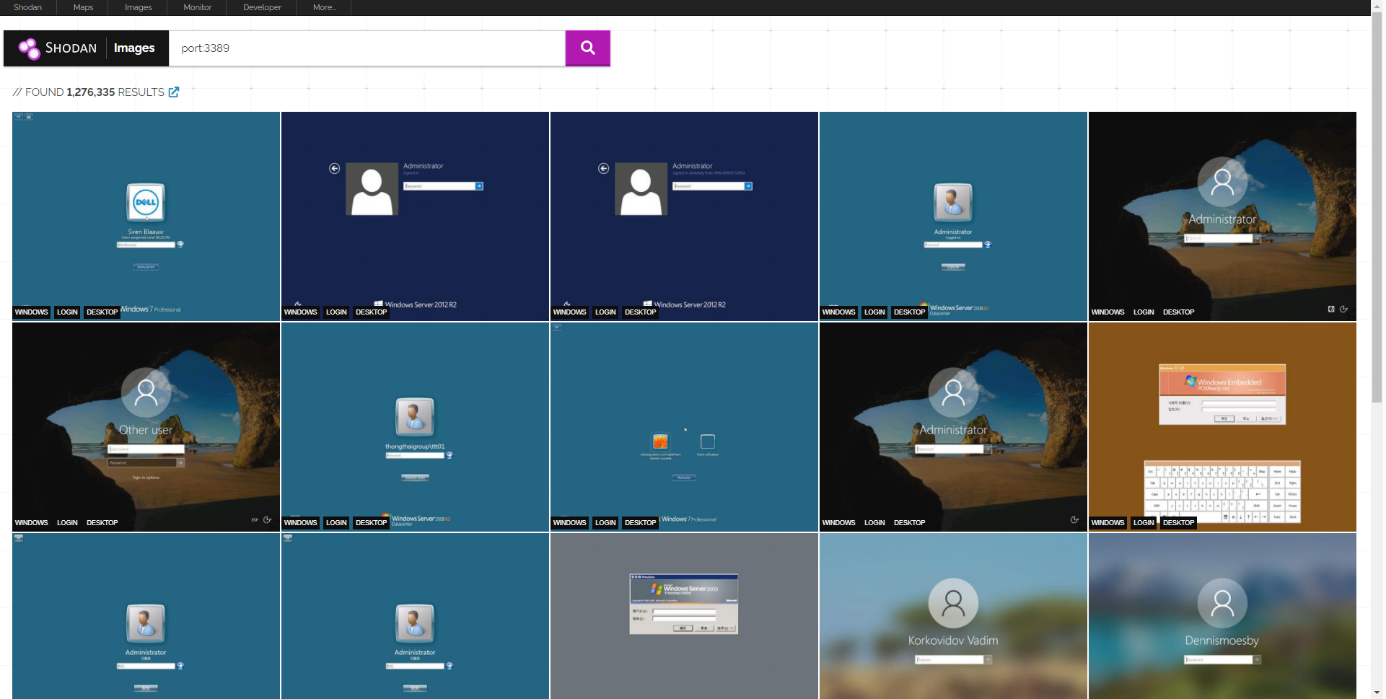Click WINDOWS tag on Windows Embedded thumbnail
This screenshot has width=1386, height=699.
click(1107, 523)
